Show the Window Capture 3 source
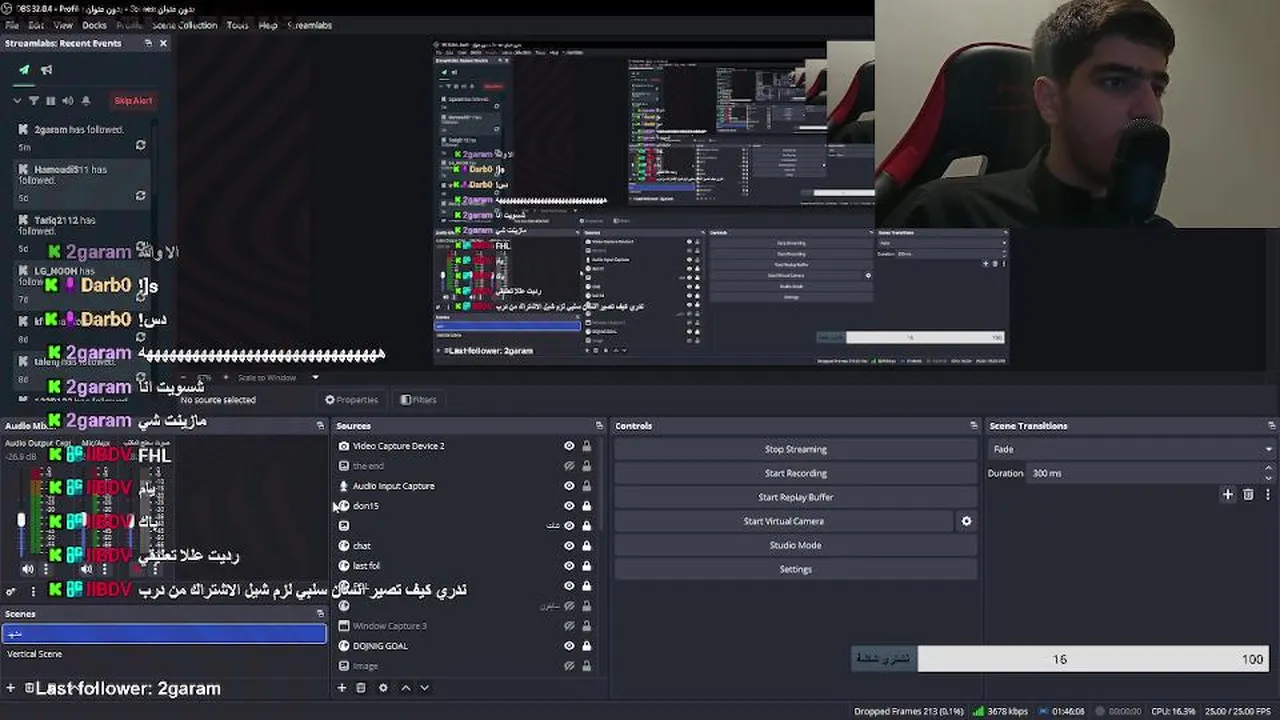The image size is (1280, 720). click(x=569, y=626)
